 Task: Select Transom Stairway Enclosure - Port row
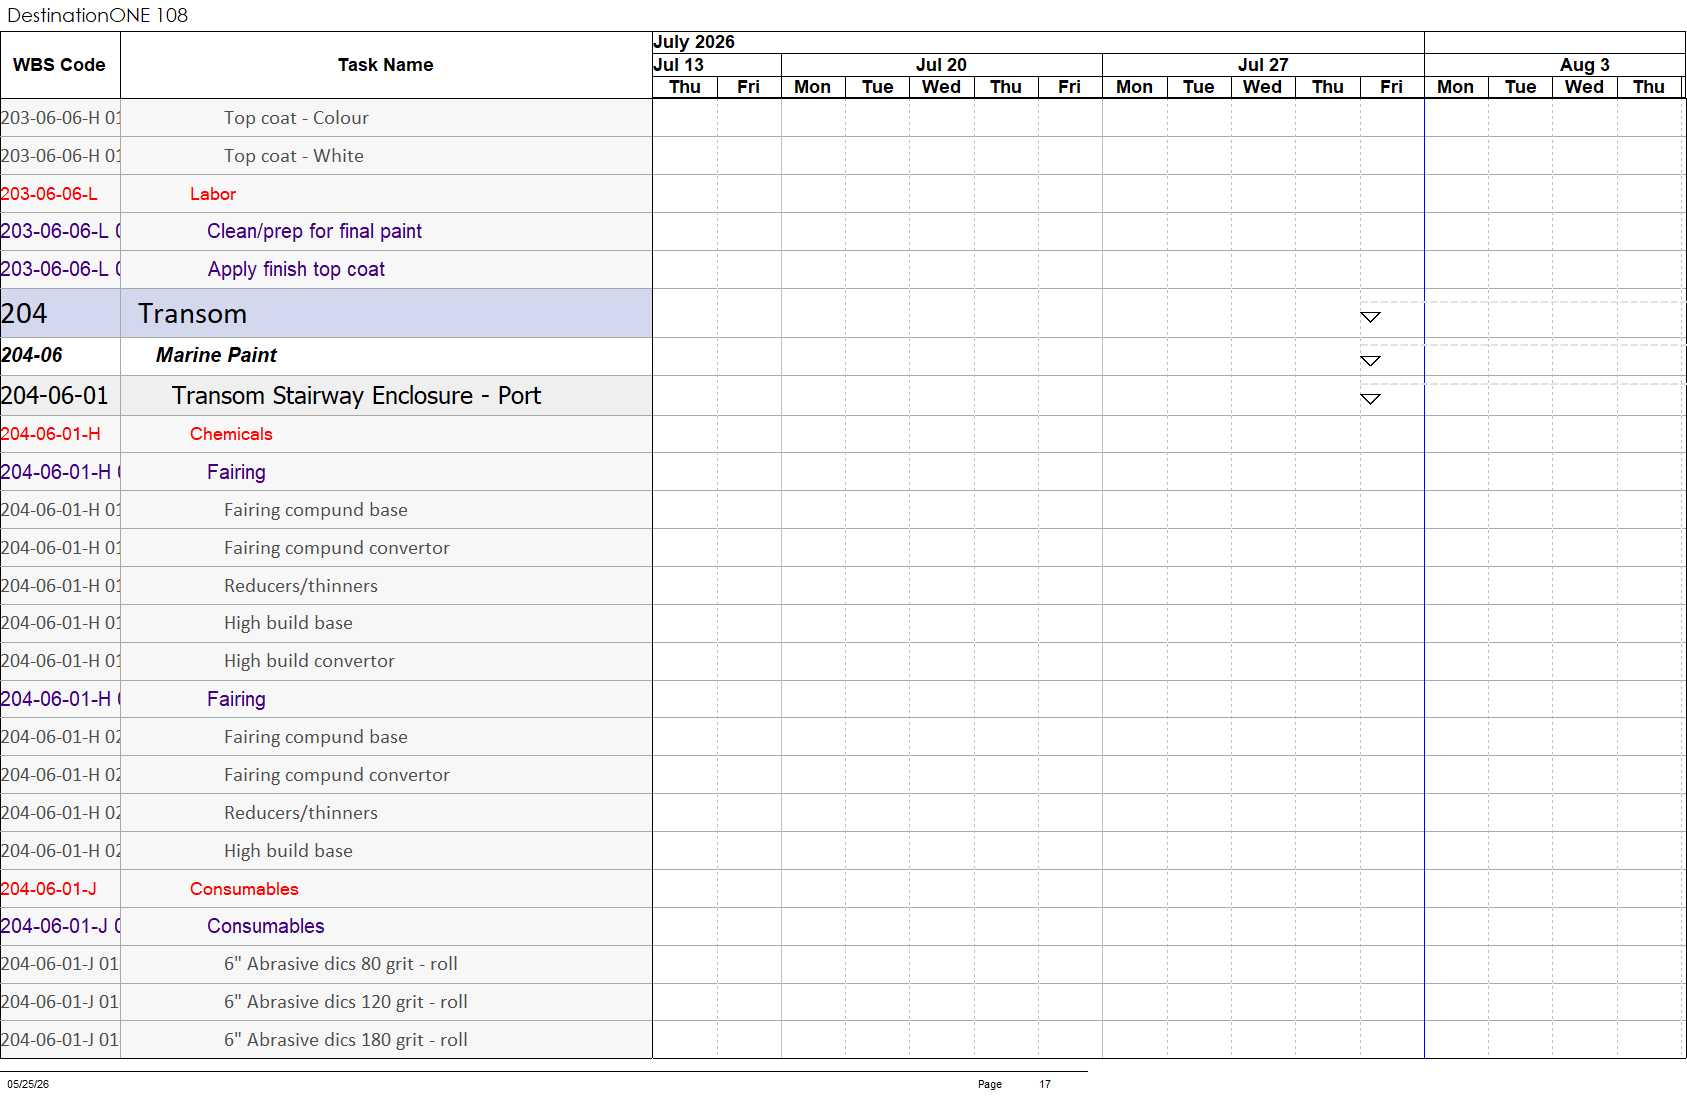[x=326, y=395]
